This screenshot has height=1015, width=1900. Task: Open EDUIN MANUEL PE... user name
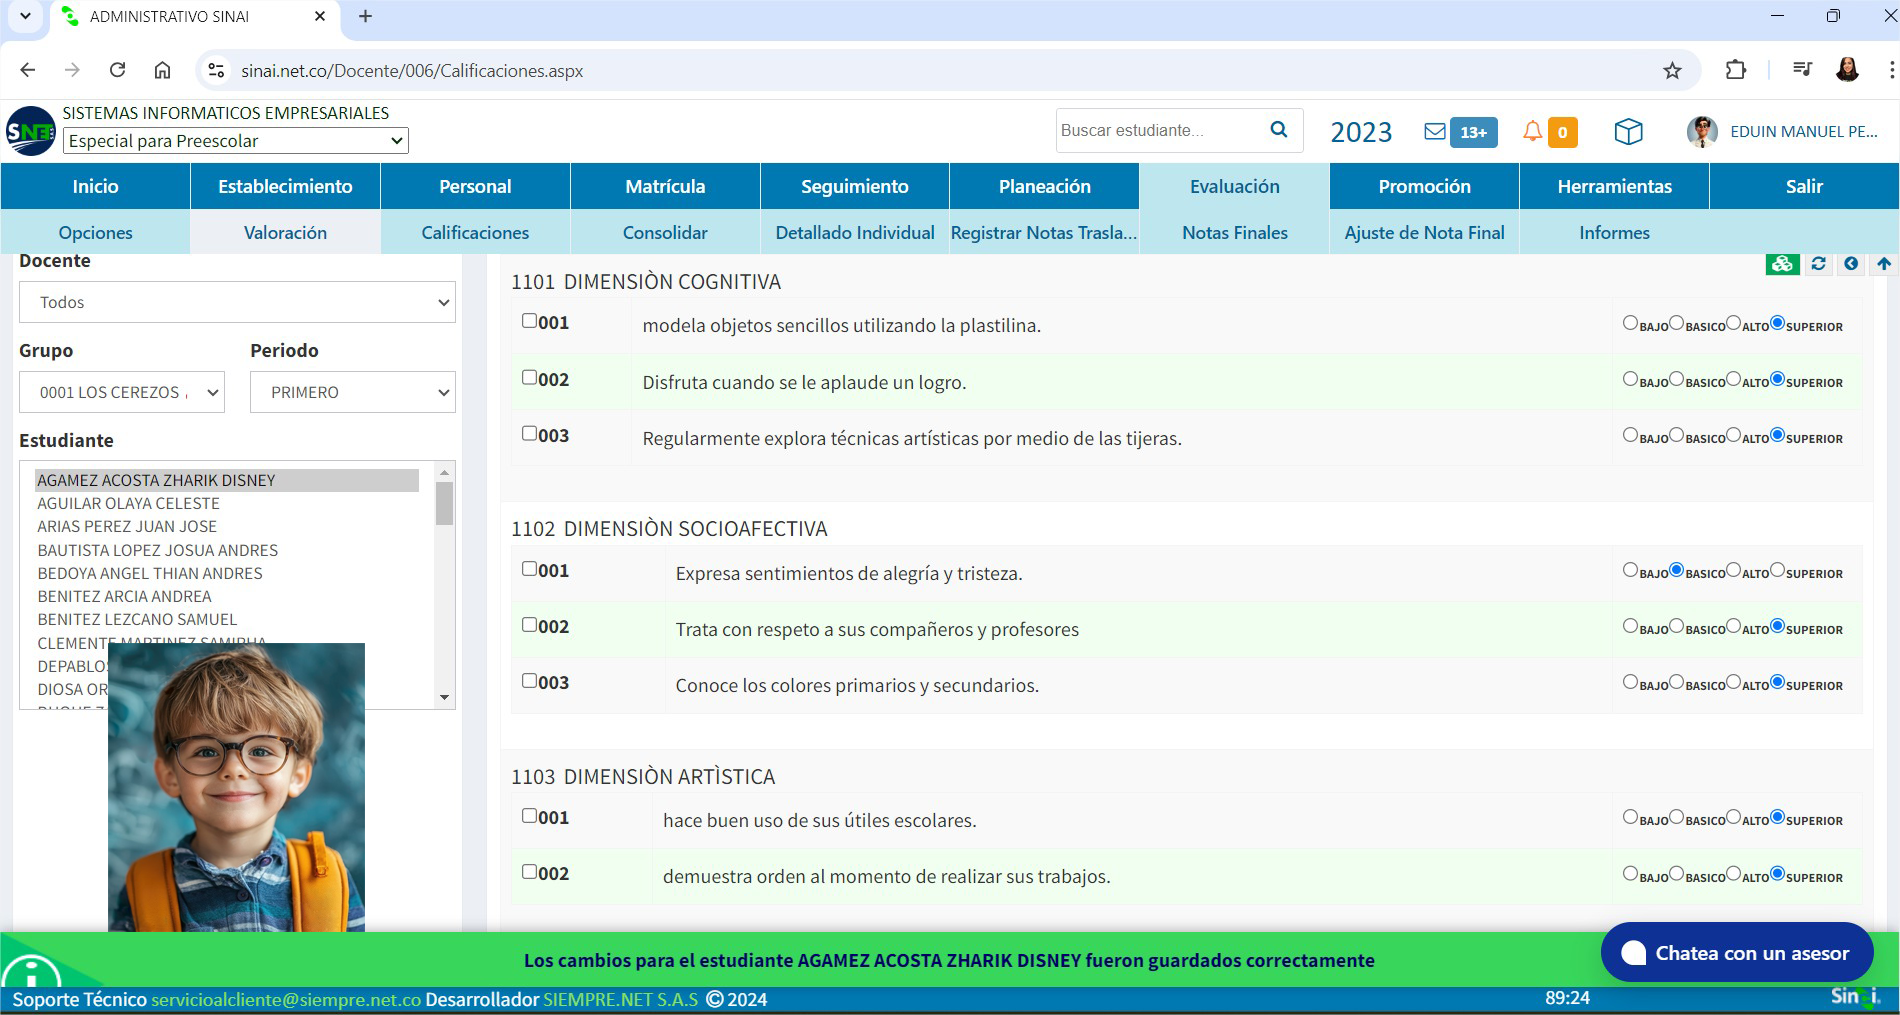[1803, 131]
